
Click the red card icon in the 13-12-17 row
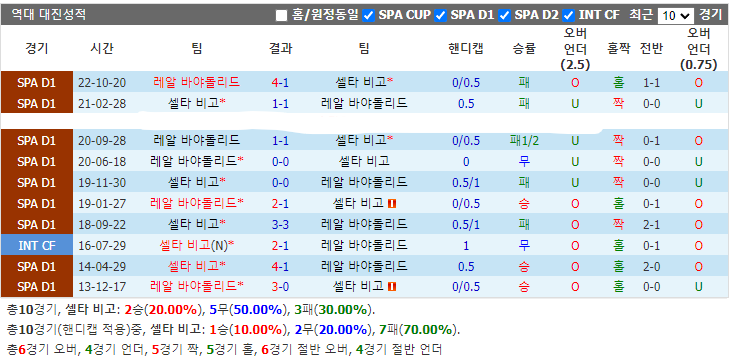pos(392,287)
